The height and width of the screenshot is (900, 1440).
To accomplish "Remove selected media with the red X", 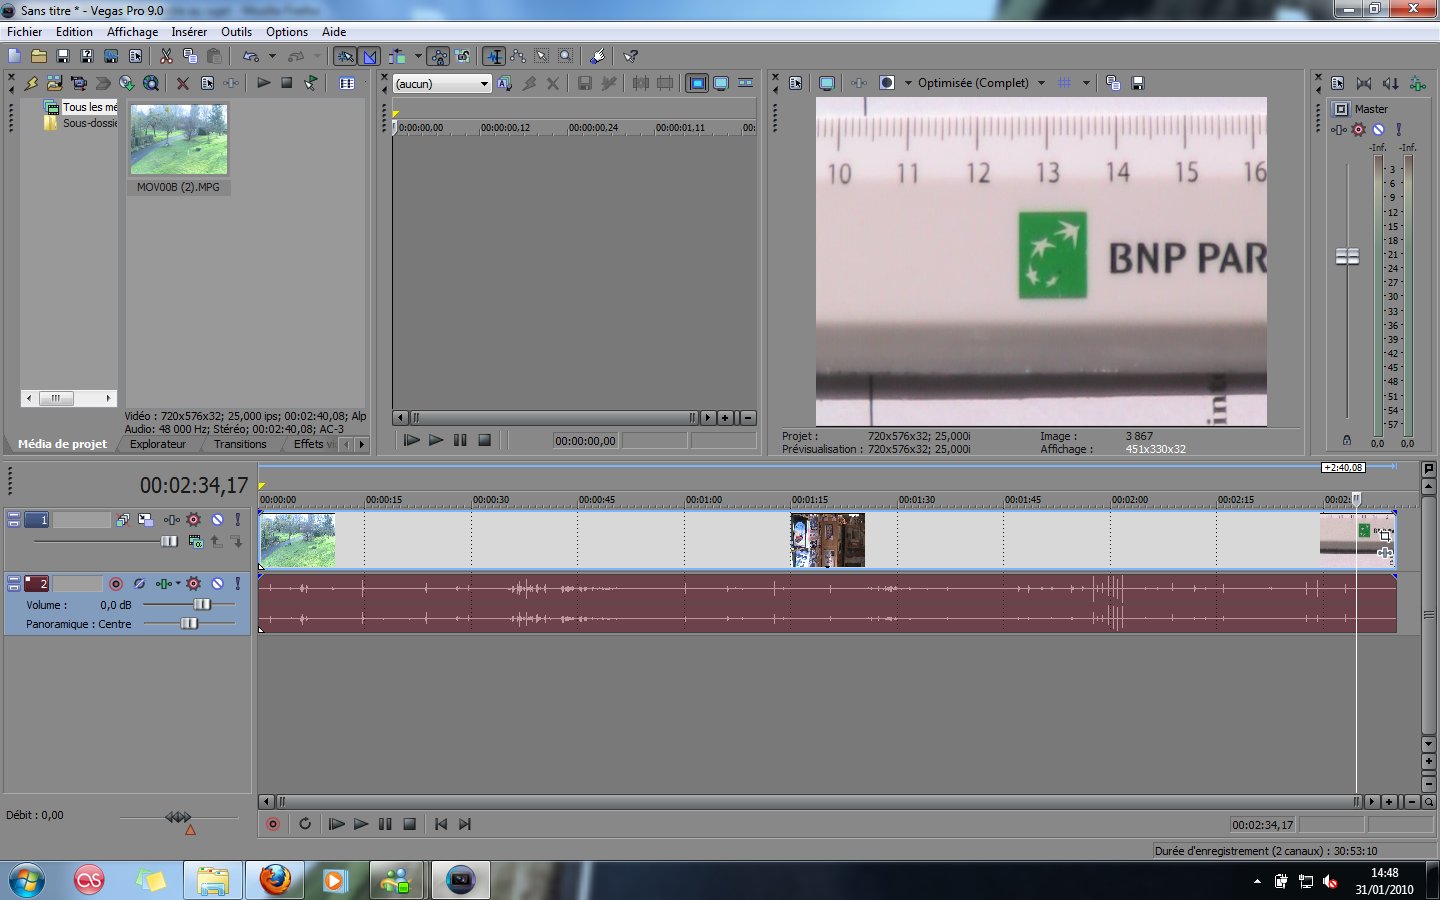I will click(x=182, y=83).
